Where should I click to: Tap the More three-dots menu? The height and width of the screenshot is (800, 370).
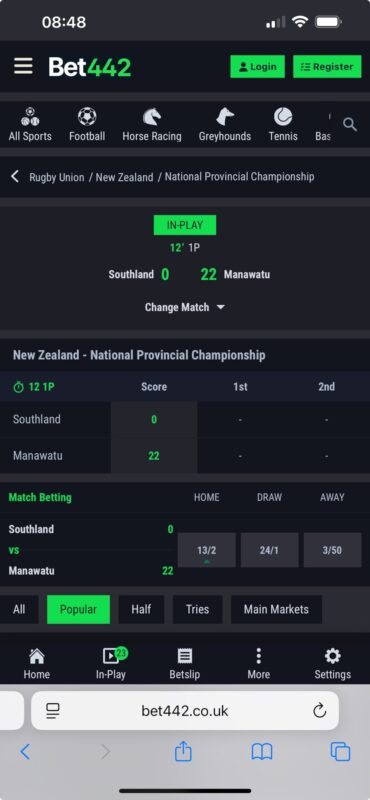coord(259,664)
